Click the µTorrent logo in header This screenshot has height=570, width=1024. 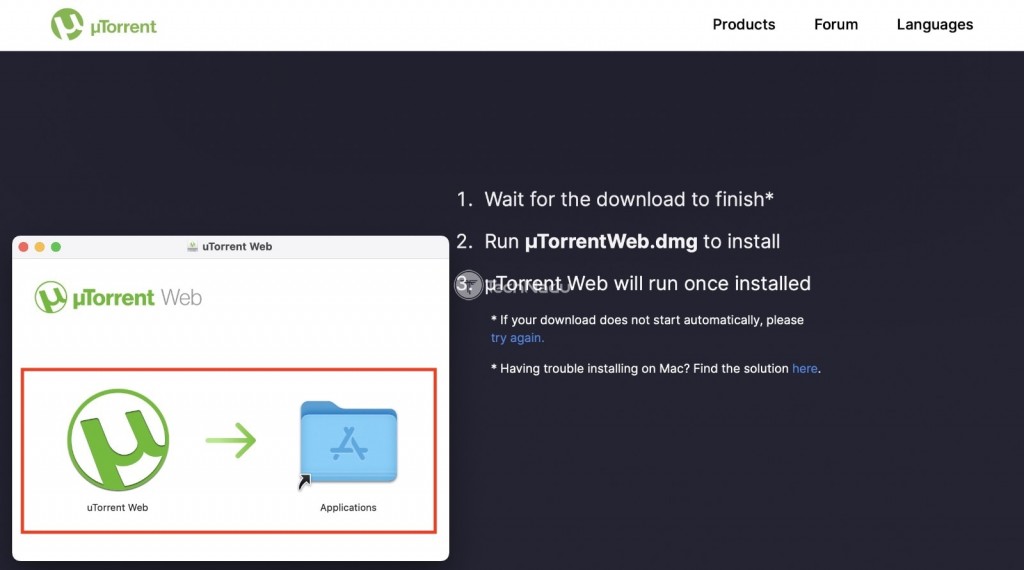coord(104,25)
